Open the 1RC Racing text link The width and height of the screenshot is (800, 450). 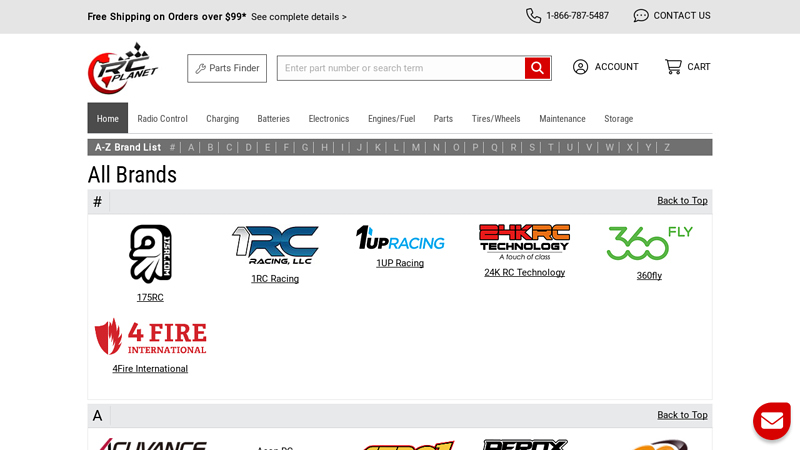[x=275, y=279]
